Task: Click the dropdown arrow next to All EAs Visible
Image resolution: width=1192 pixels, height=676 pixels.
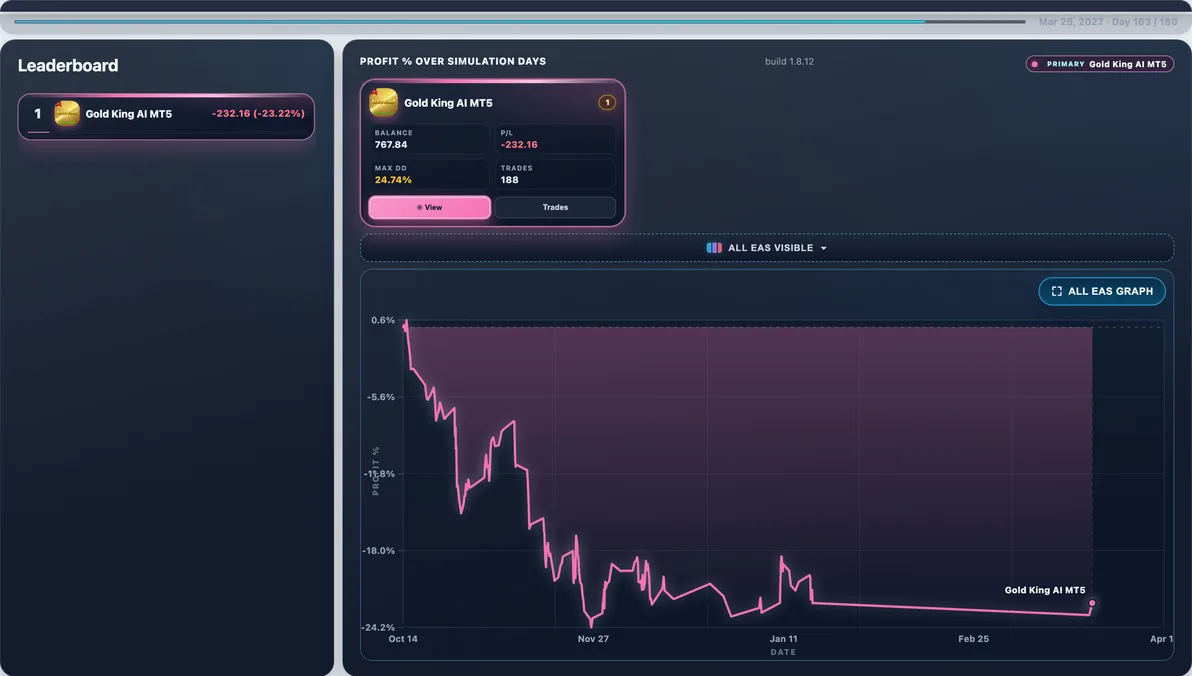Action: point(823,249)
